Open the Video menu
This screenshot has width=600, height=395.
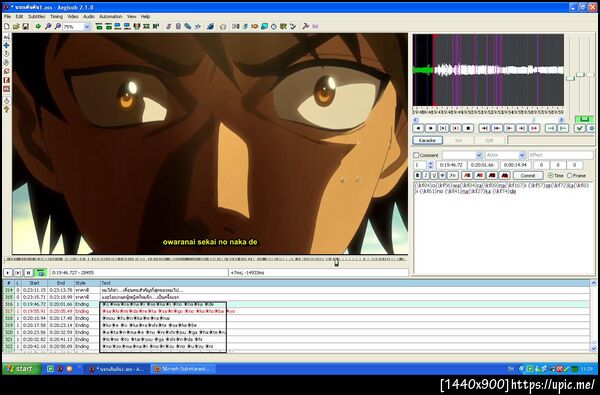tap(73, 17)
